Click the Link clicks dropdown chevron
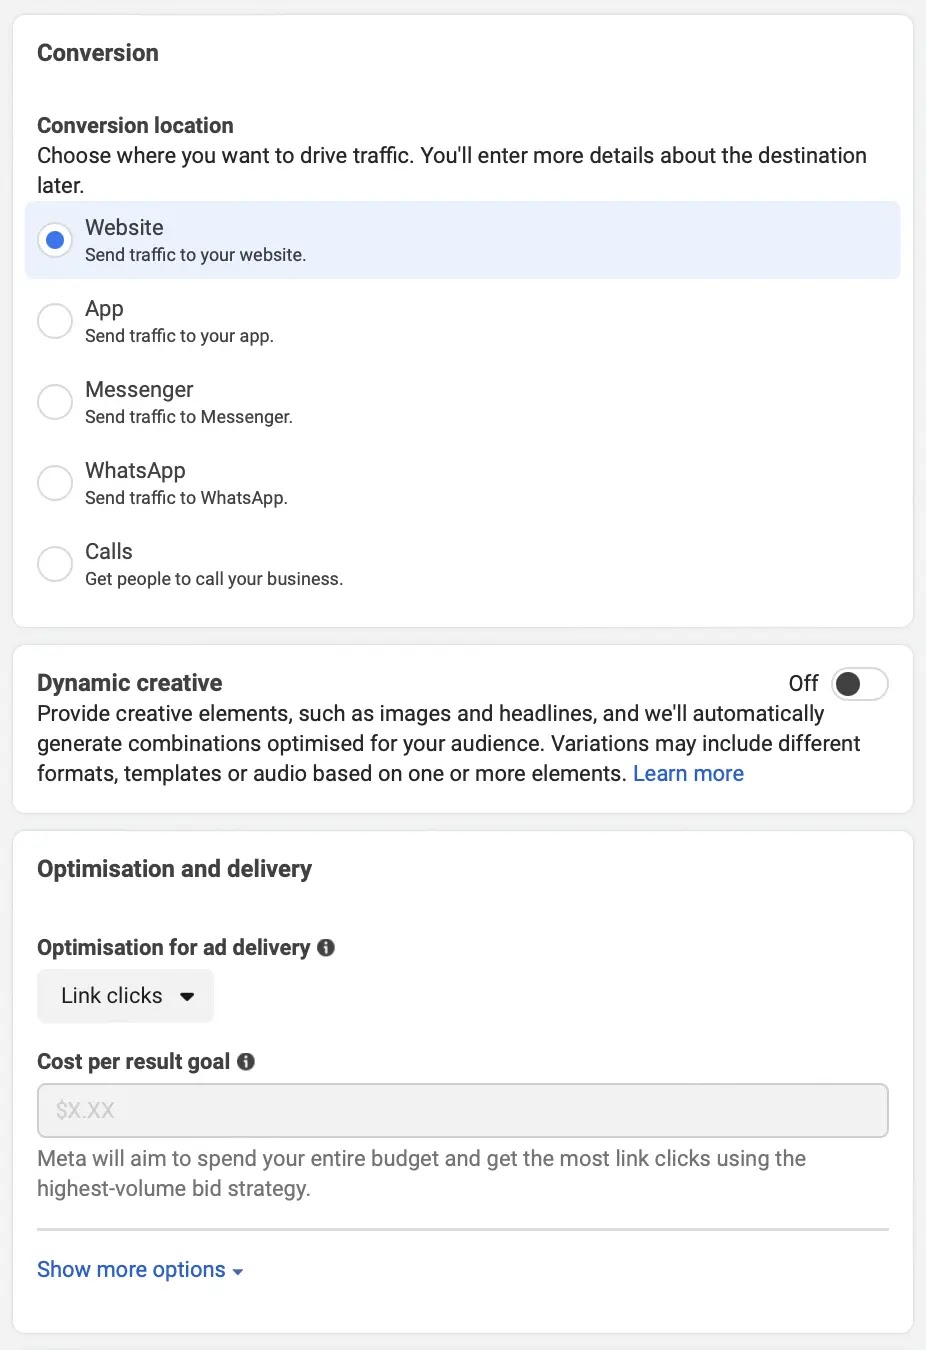Viewport: 926px width, 1350px height. [x=188, y=996]
